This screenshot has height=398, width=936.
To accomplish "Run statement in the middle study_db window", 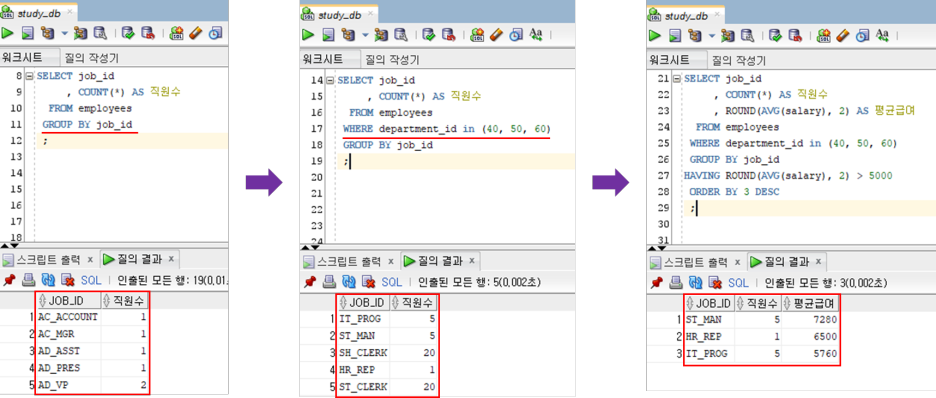I will click(308, 35).
